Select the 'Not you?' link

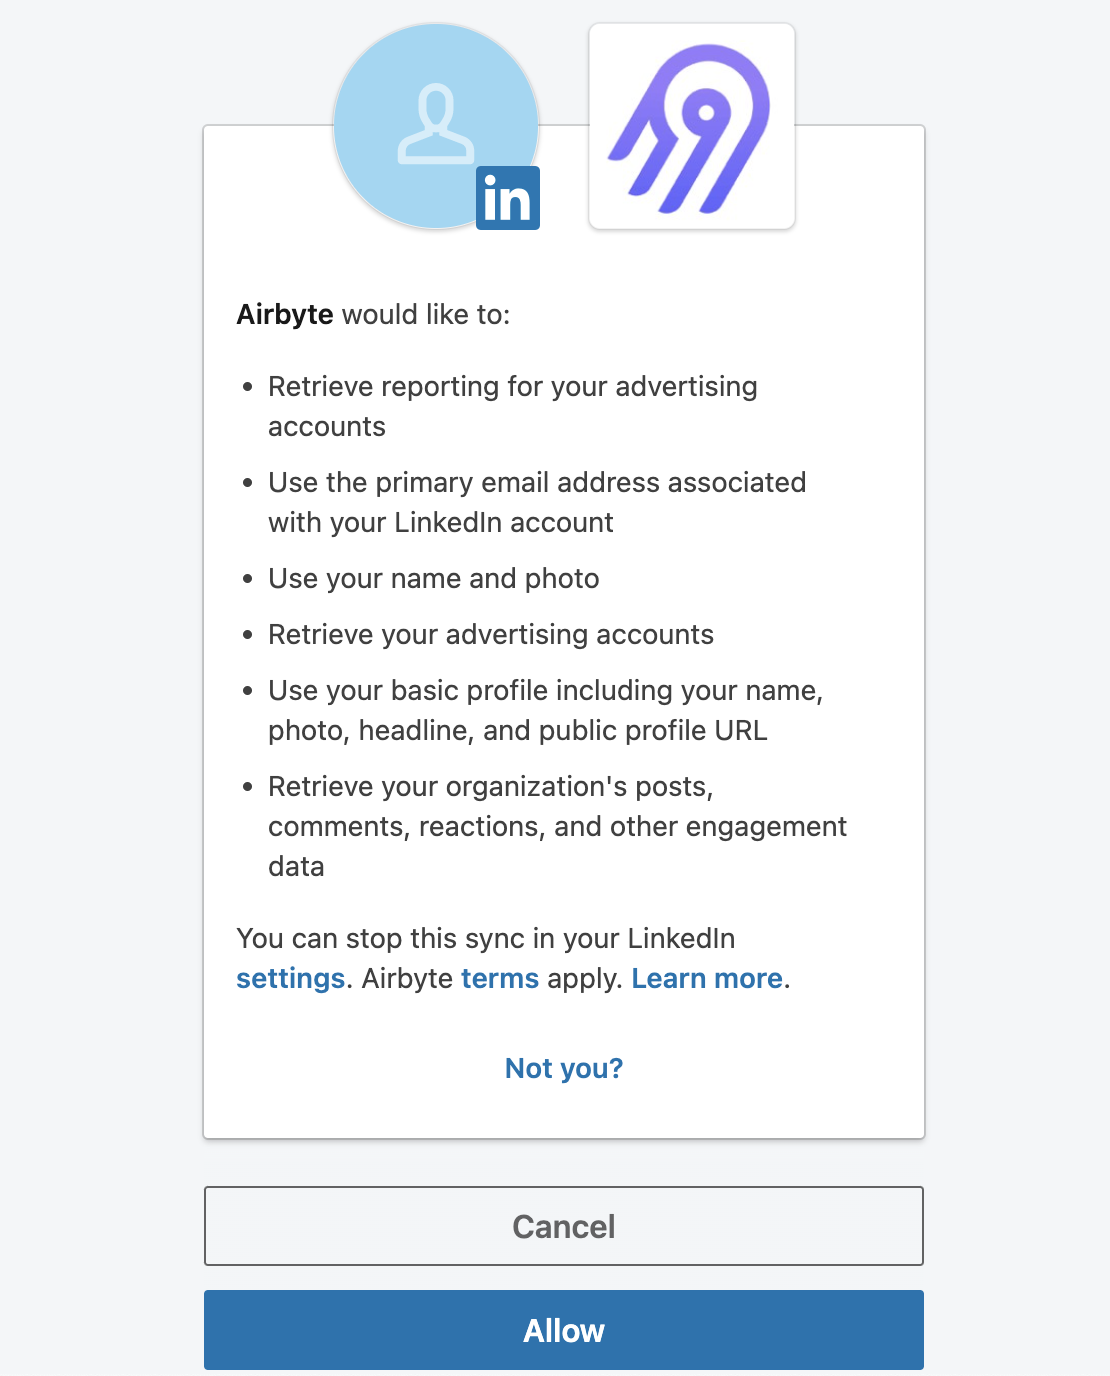[563, 1068]
